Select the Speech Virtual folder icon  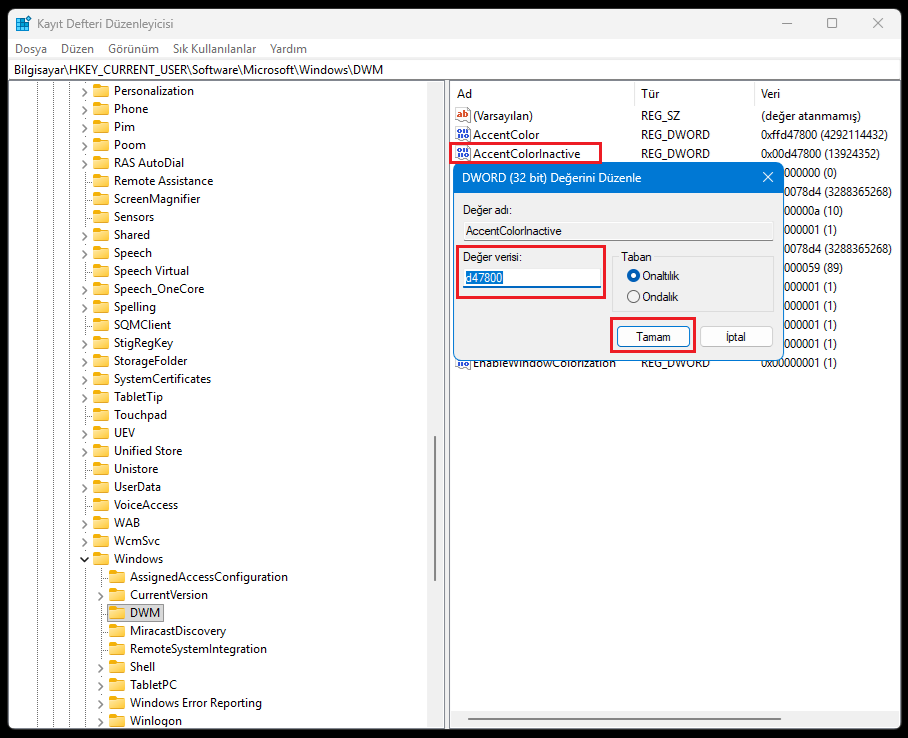(x=101, y=271)
